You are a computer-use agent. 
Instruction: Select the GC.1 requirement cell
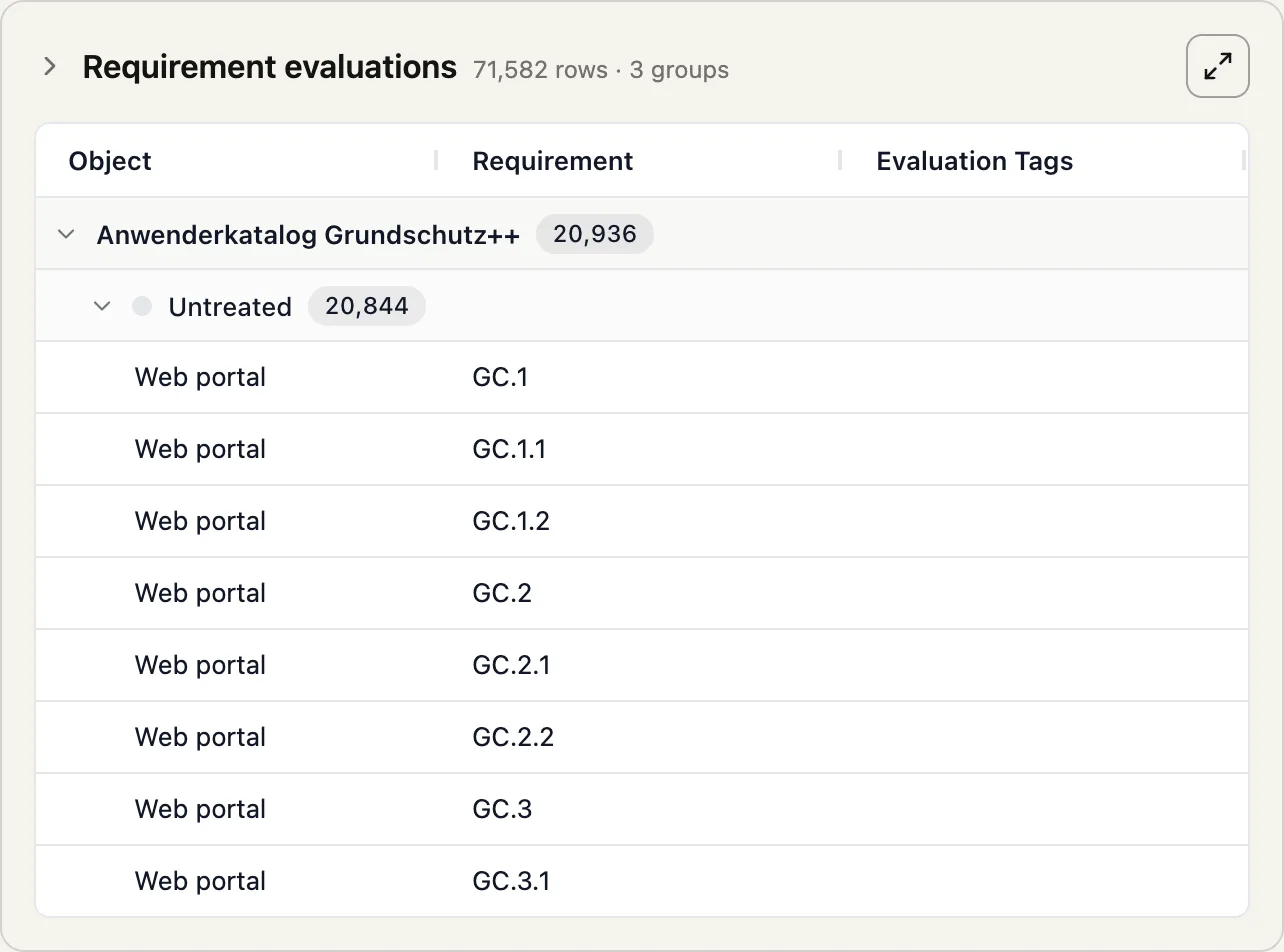pos(501,377)
